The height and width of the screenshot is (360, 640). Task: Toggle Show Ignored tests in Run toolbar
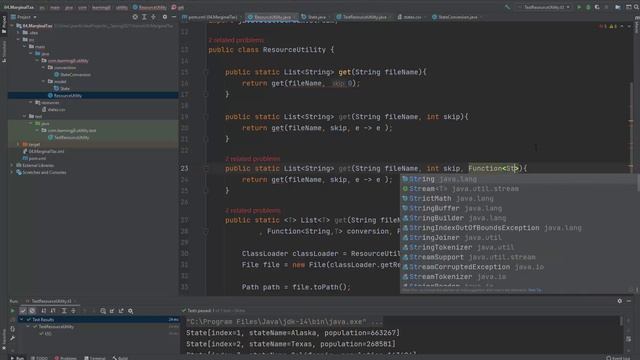tap(32, 311)
